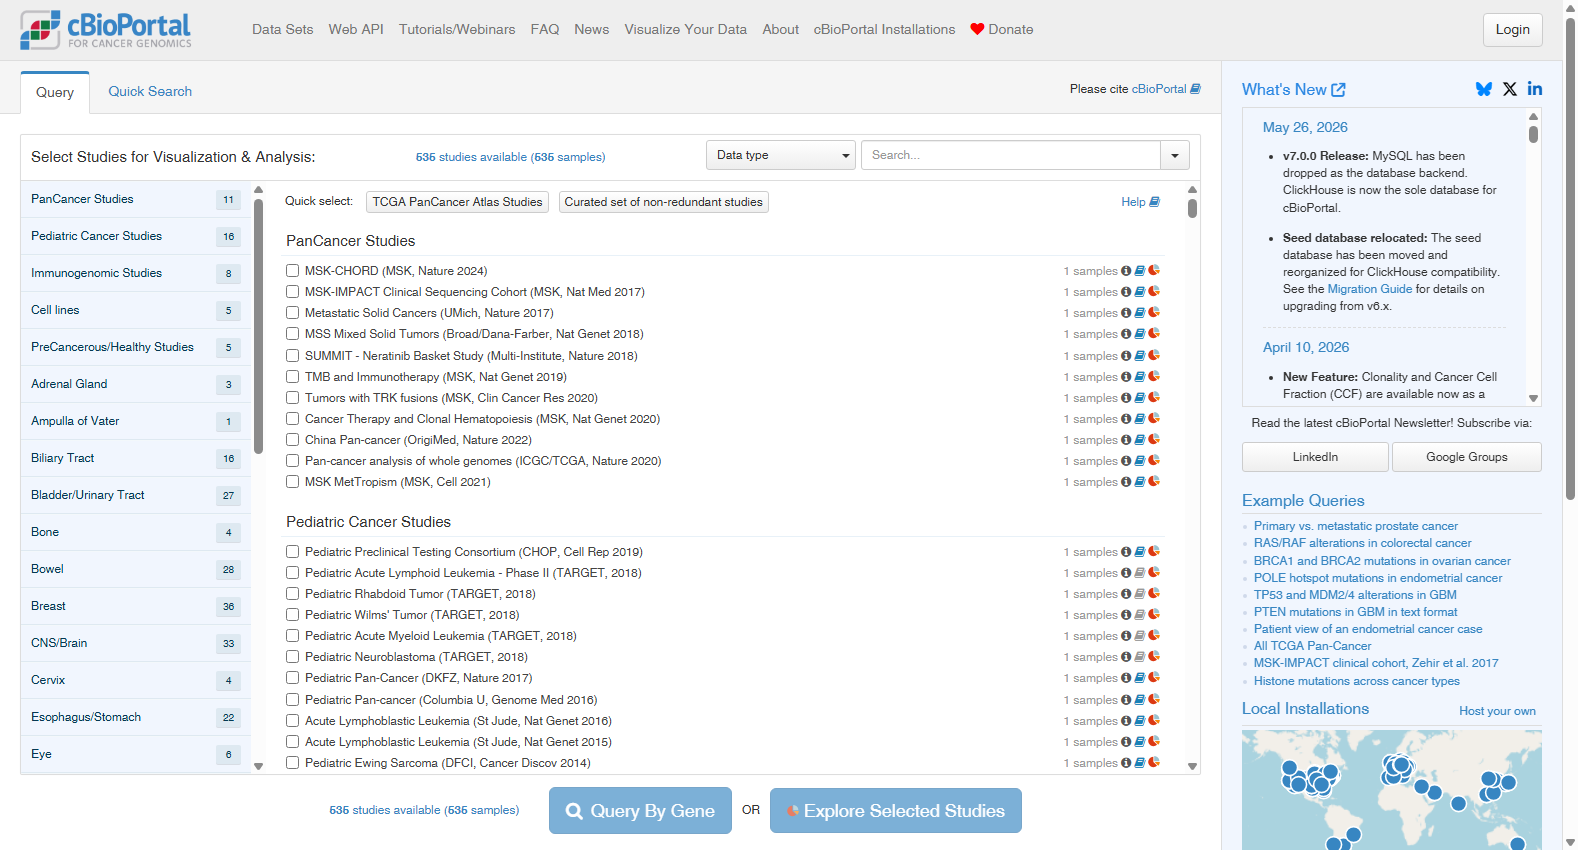Click the Donate heart icon

pyautogui.click(x=977, y=29)
